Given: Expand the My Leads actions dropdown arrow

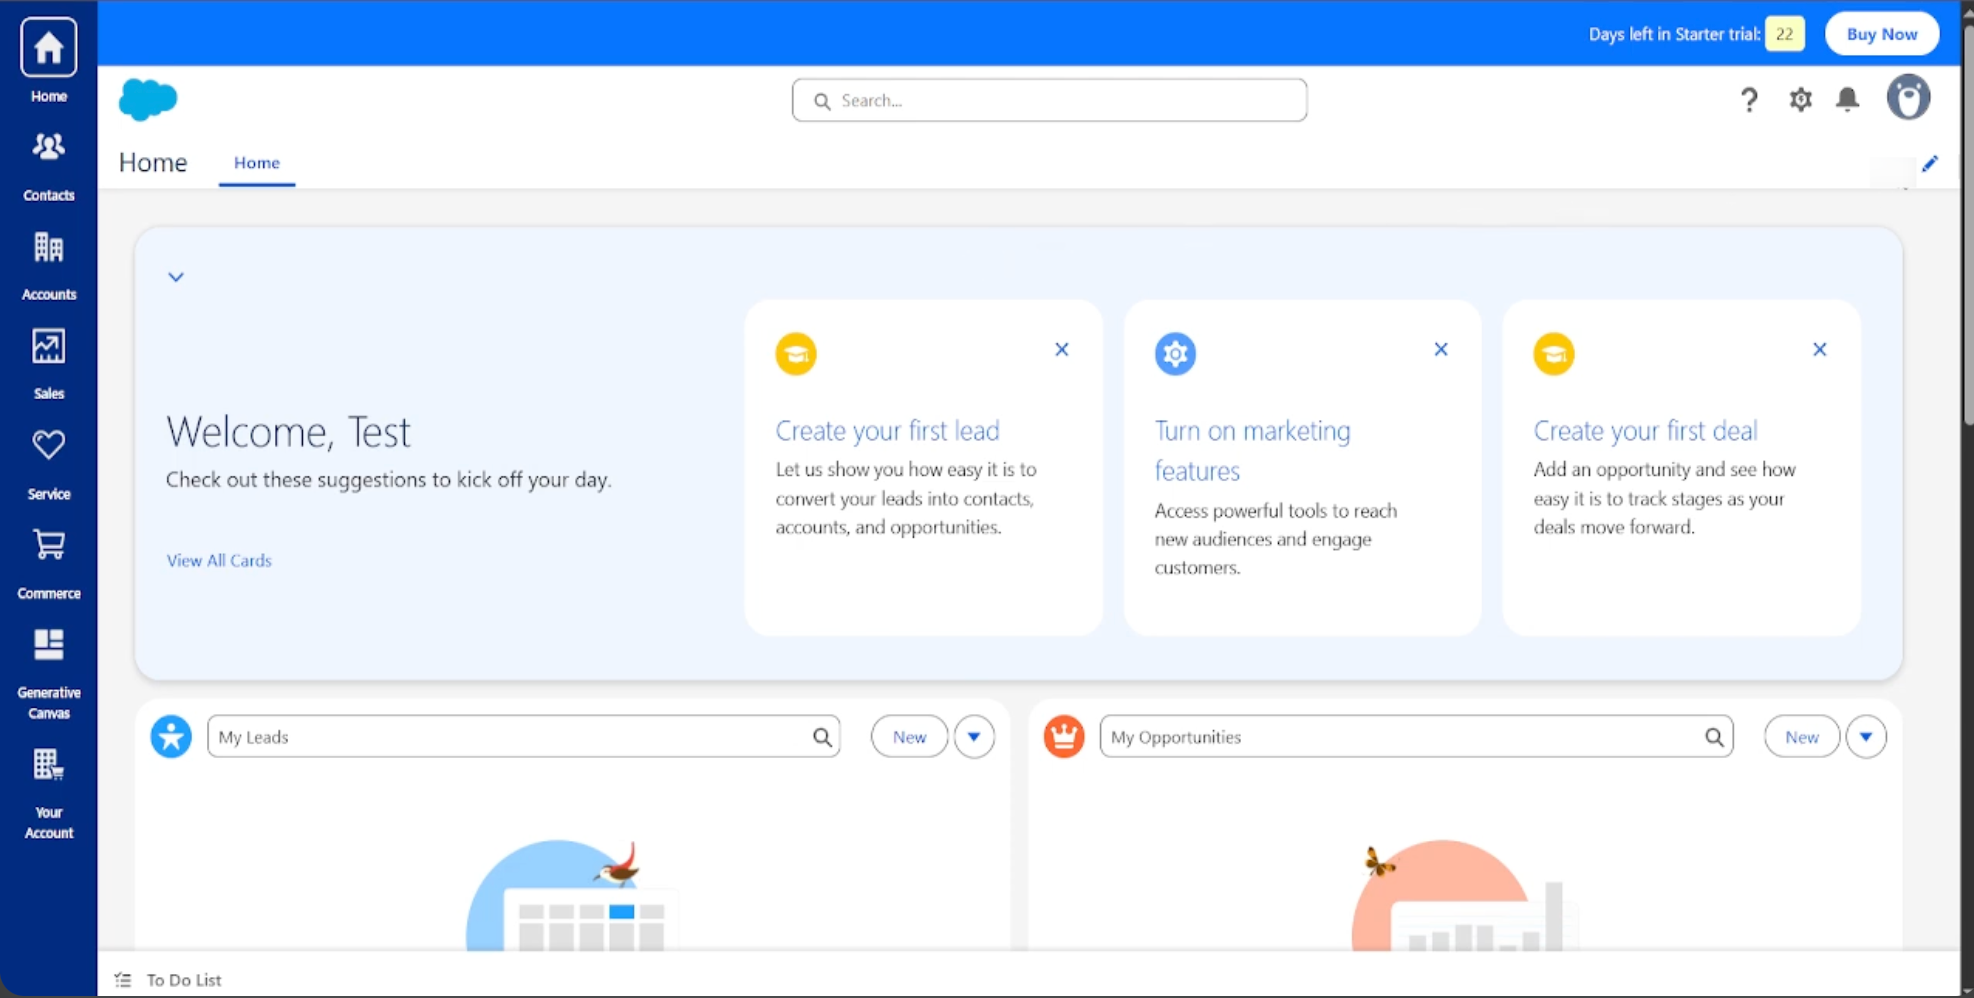Looking at the screenshot, I should pyautogui.click(x=974, y=737).
